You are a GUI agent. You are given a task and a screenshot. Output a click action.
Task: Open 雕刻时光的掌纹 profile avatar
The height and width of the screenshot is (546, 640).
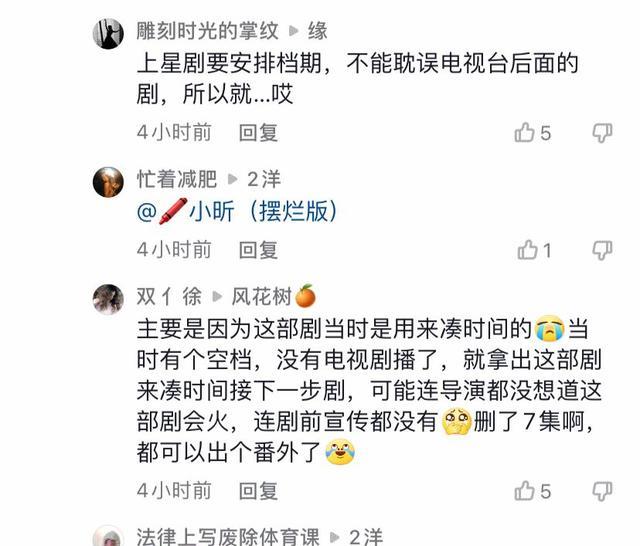pyautogui.click(x=108, y=33)
